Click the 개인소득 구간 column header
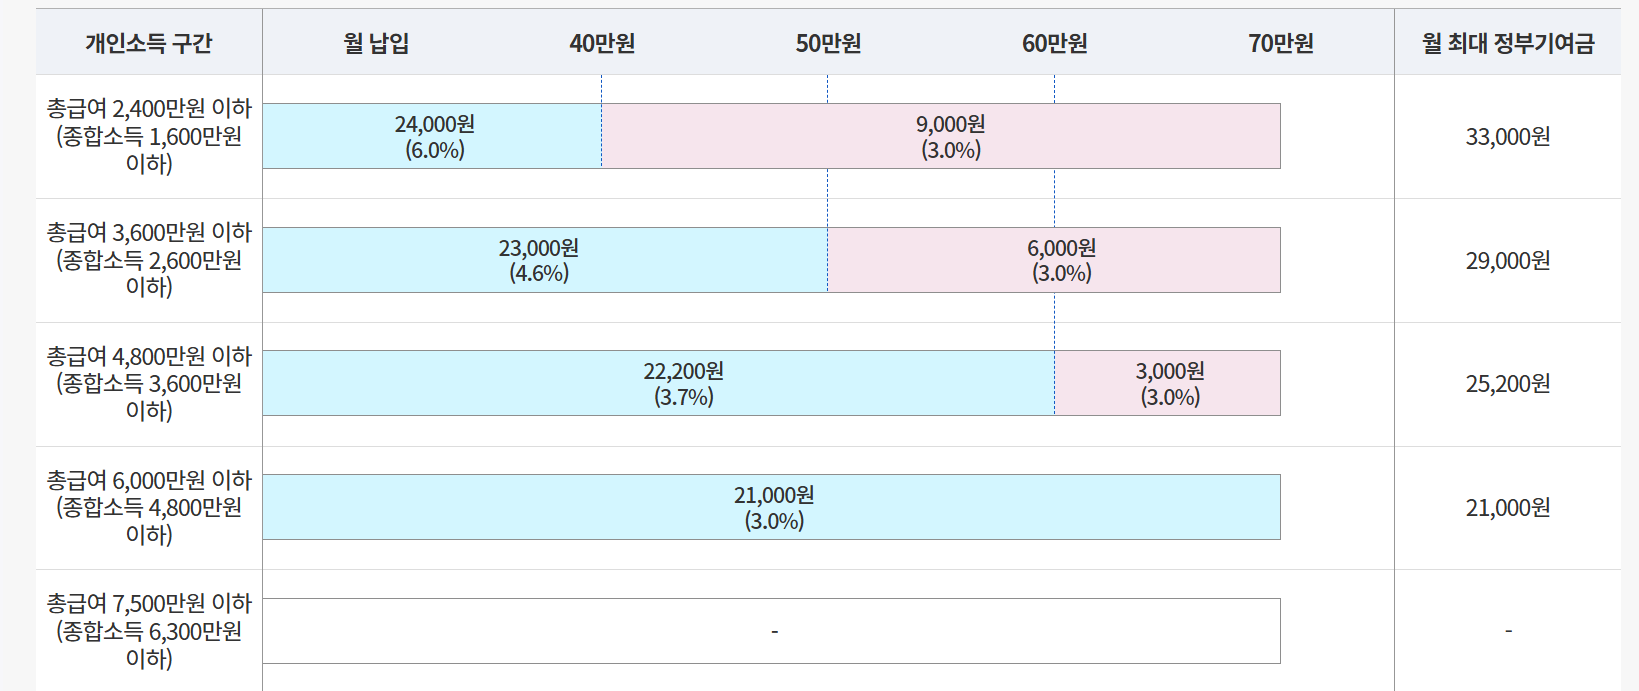 tap(149, 43)
